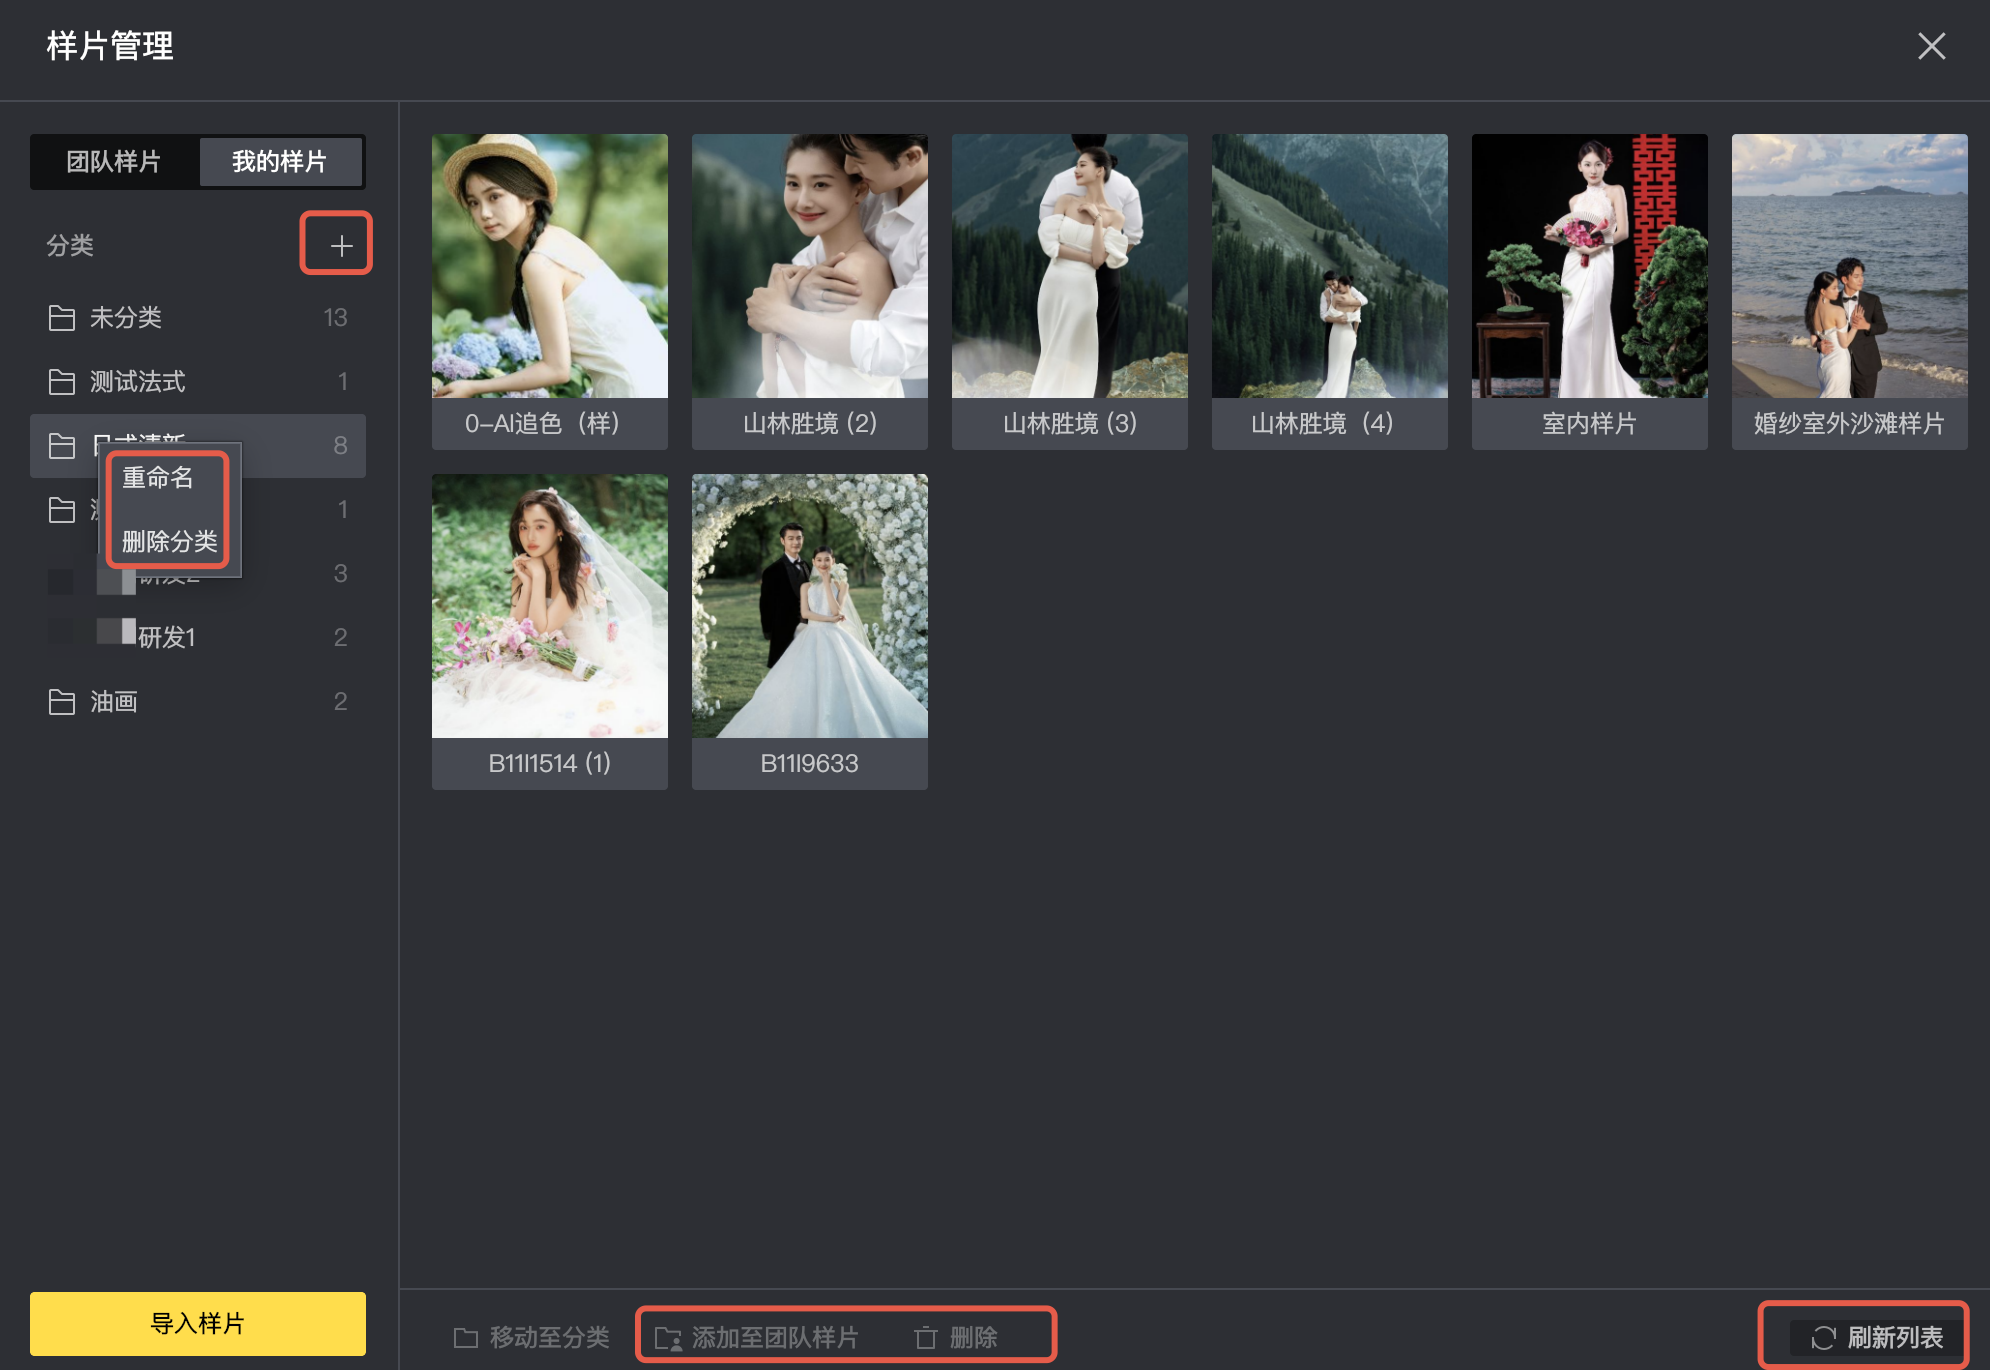Choose 删除分类 from the context menu

pyautogui.click(x=169, y=541)
